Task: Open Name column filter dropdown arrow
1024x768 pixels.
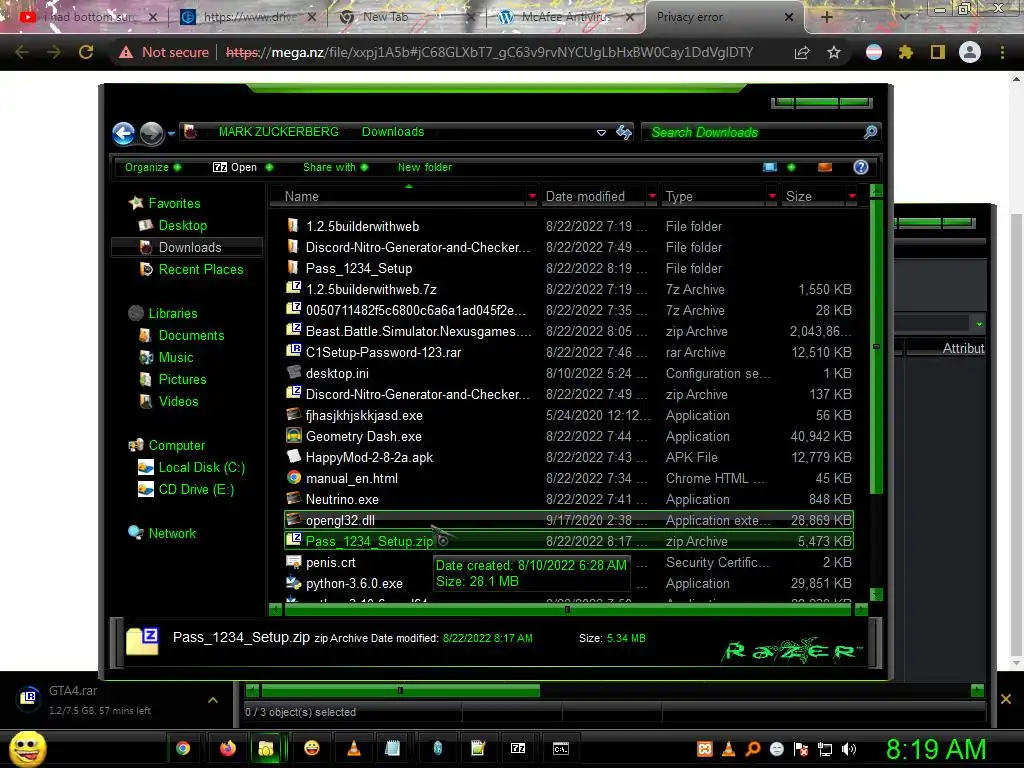Action: pos(532,196)
